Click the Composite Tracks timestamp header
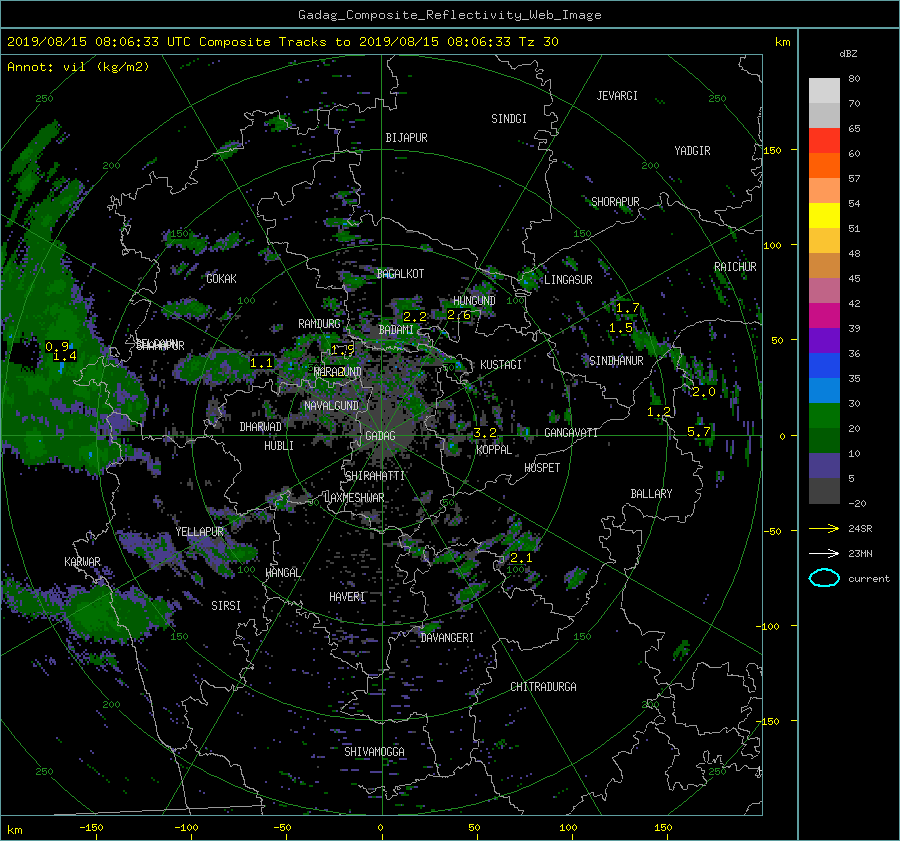 point(282,42)
